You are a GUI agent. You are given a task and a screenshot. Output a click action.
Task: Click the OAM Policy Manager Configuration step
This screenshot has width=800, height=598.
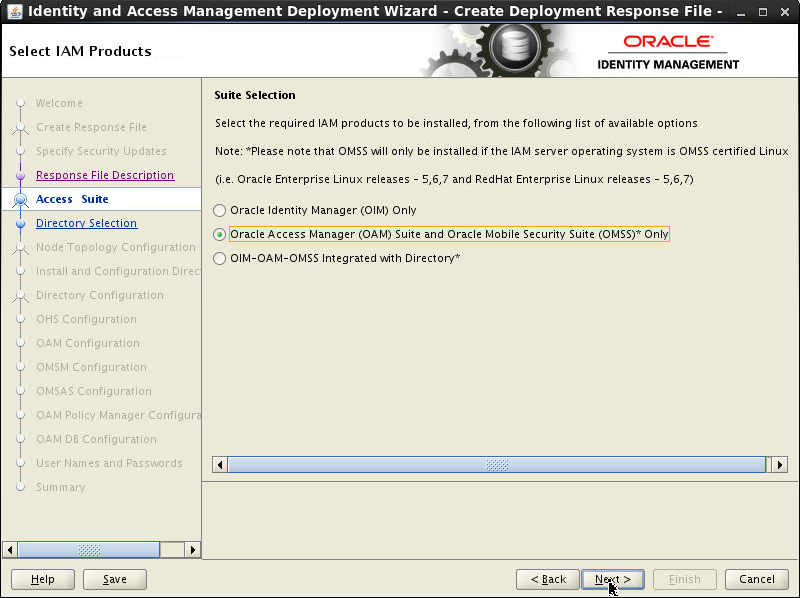[x=118, y=415]
